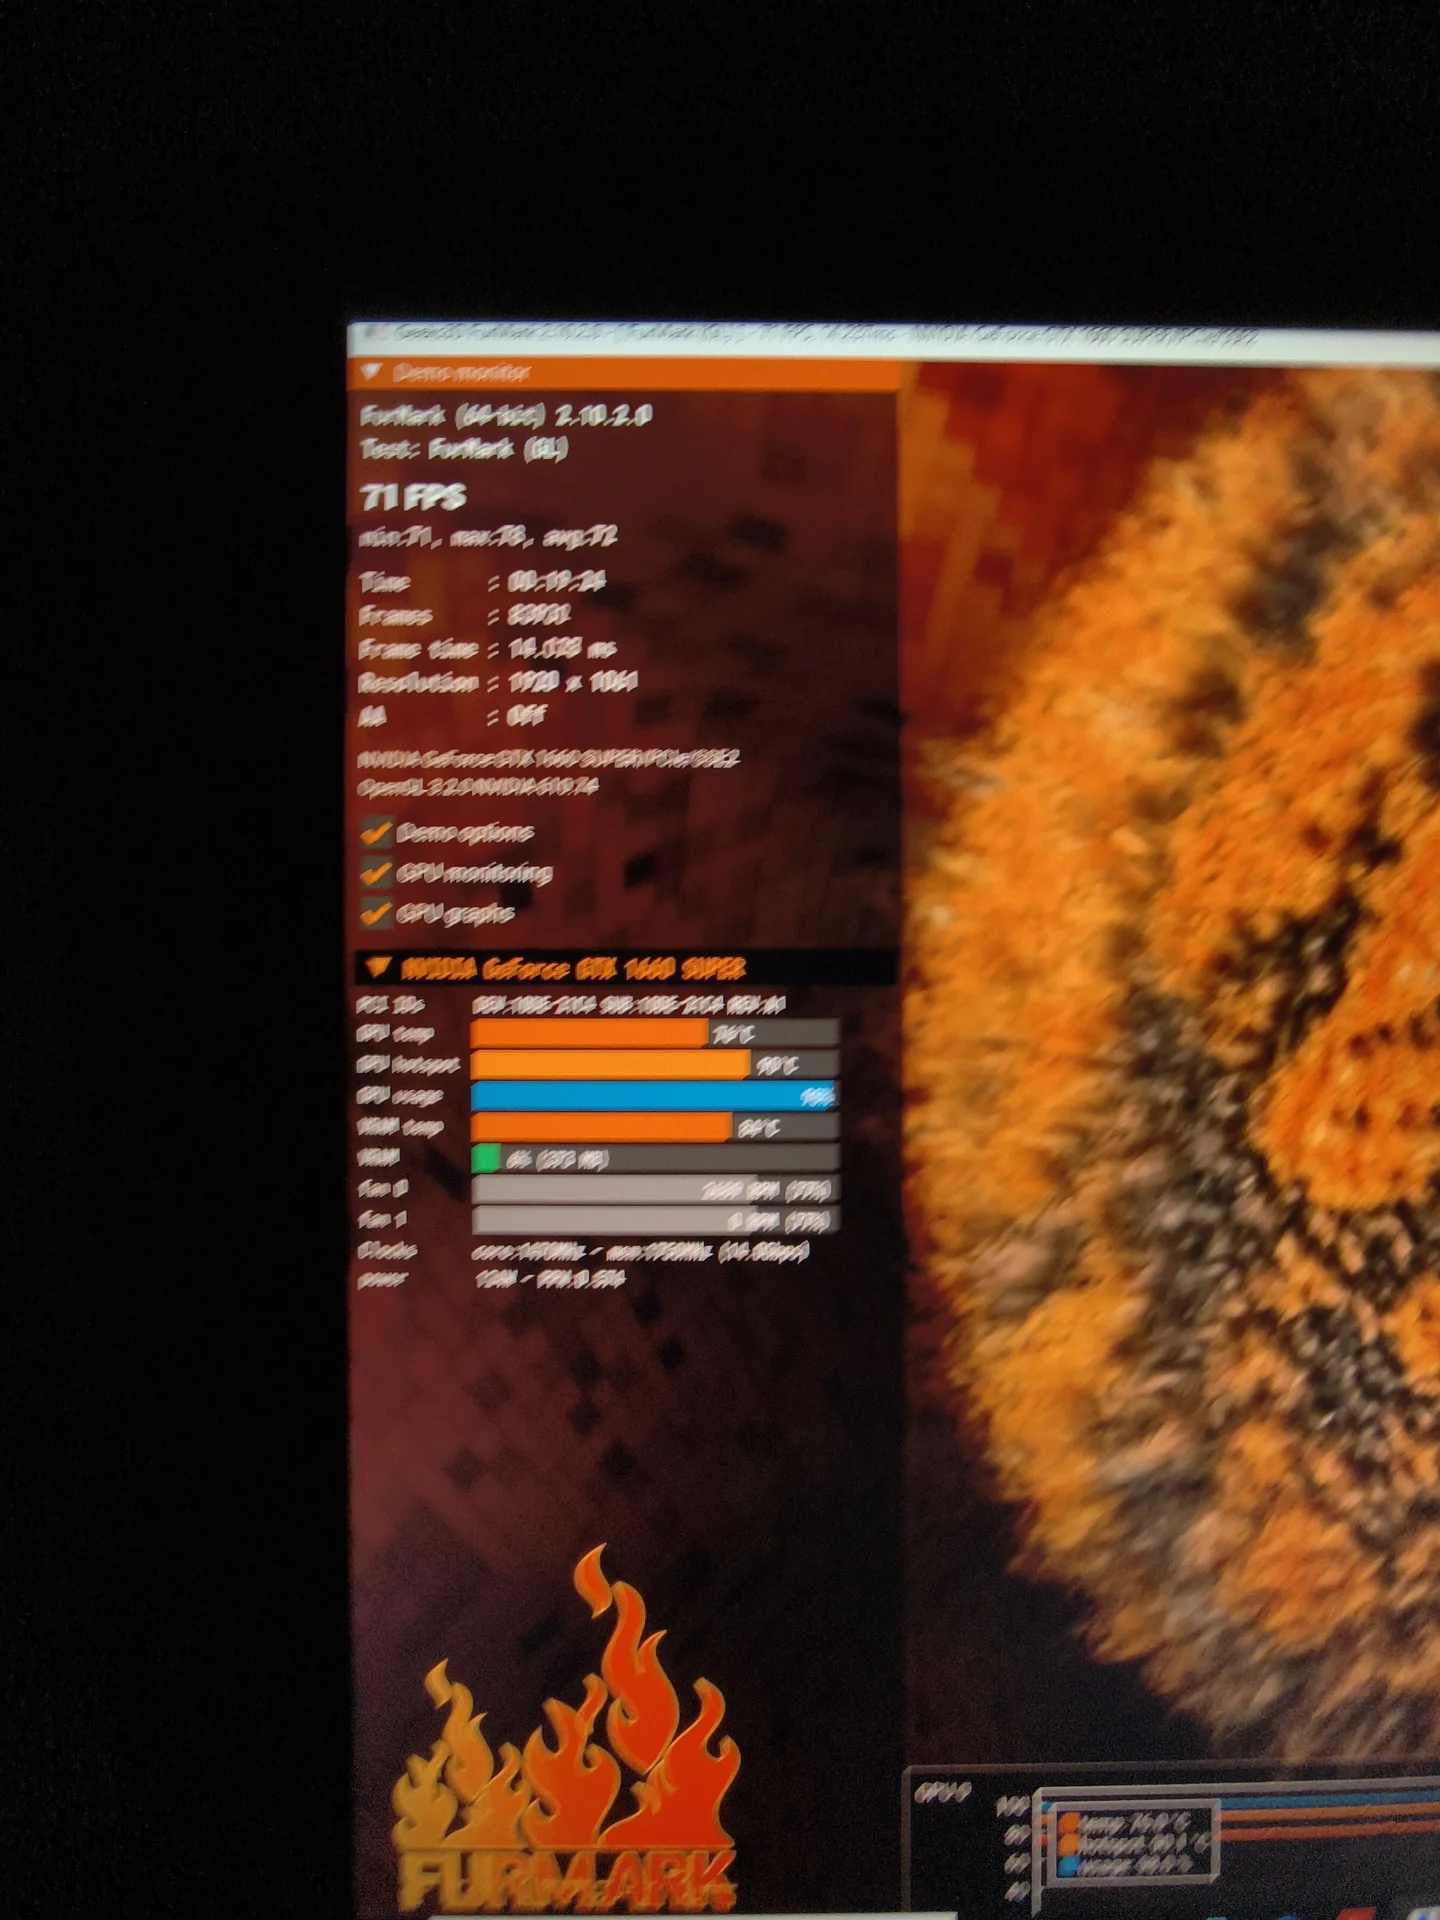Click the orange hotspot legend swatch in the graph
Screen dimensions: 1440x1920
1068,1842
